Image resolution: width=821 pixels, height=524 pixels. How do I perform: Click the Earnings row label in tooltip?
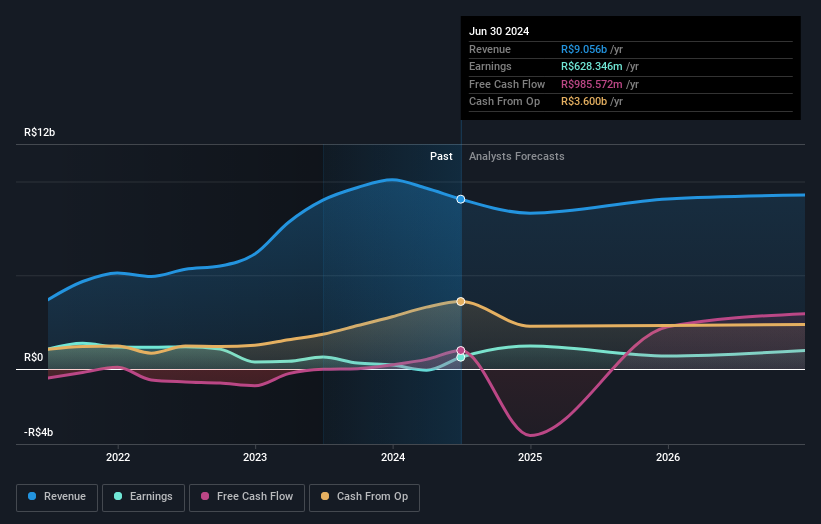[x=490, y=66]
